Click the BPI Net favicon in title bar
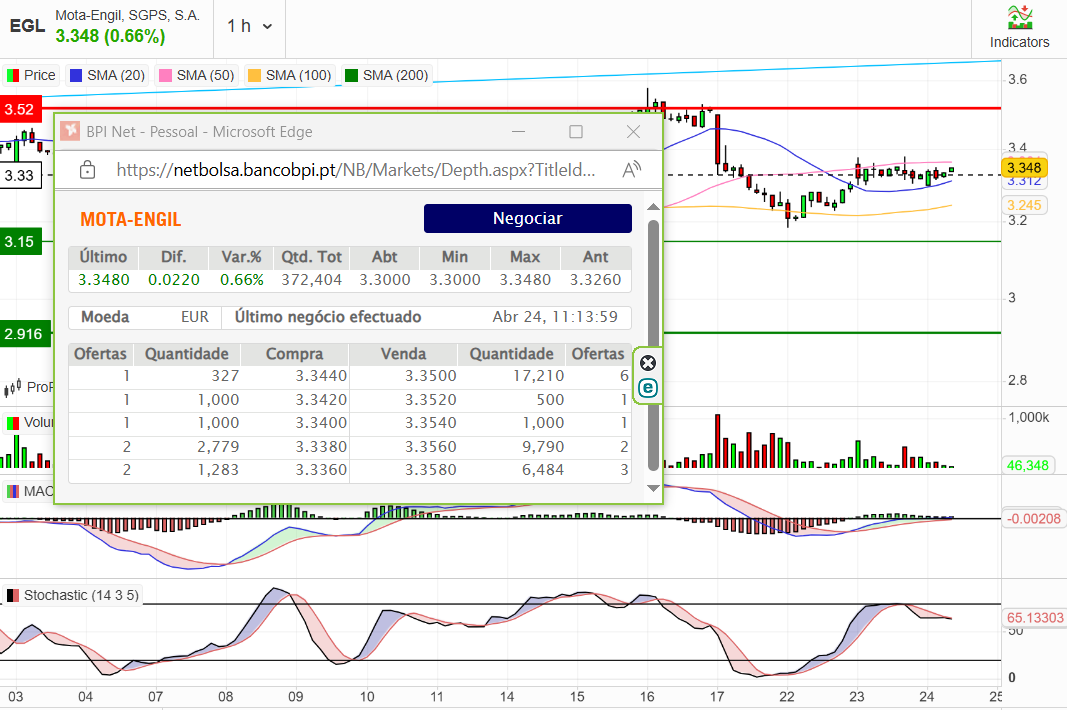 coord(70,132)
